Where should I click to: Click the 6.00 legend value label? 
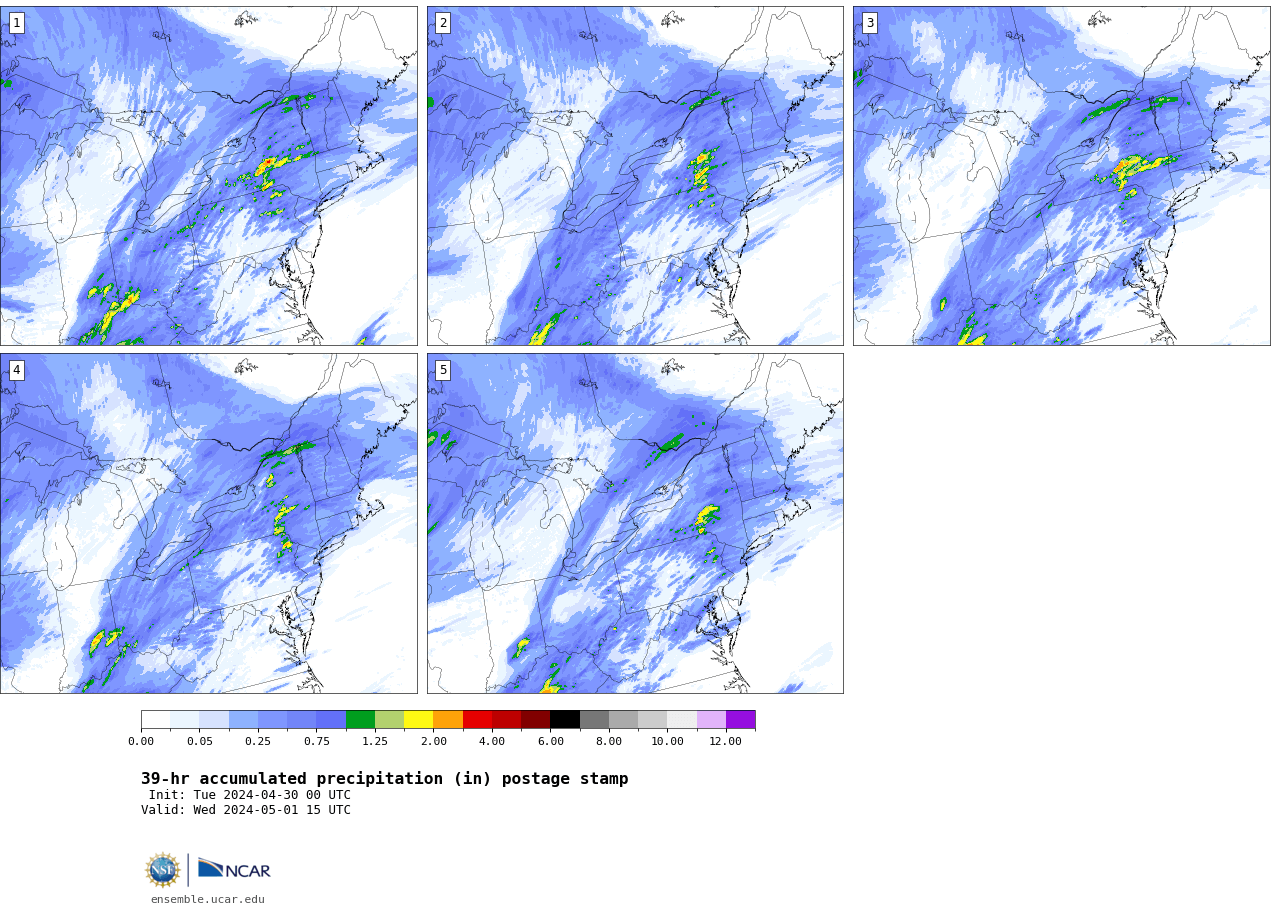550,742
